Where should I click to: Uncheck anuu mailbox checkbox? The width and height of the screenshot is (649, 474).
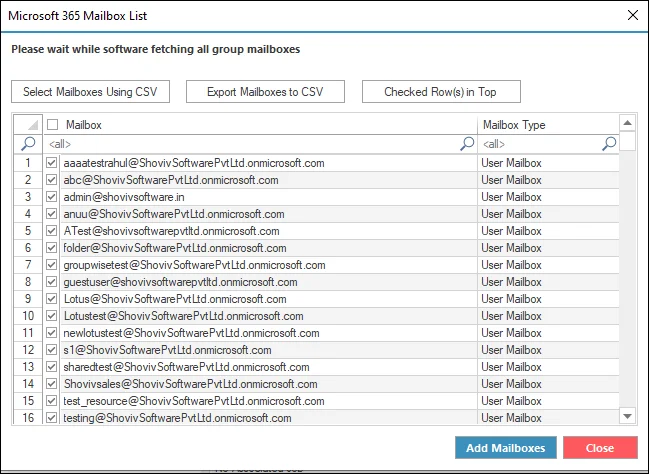51,214
